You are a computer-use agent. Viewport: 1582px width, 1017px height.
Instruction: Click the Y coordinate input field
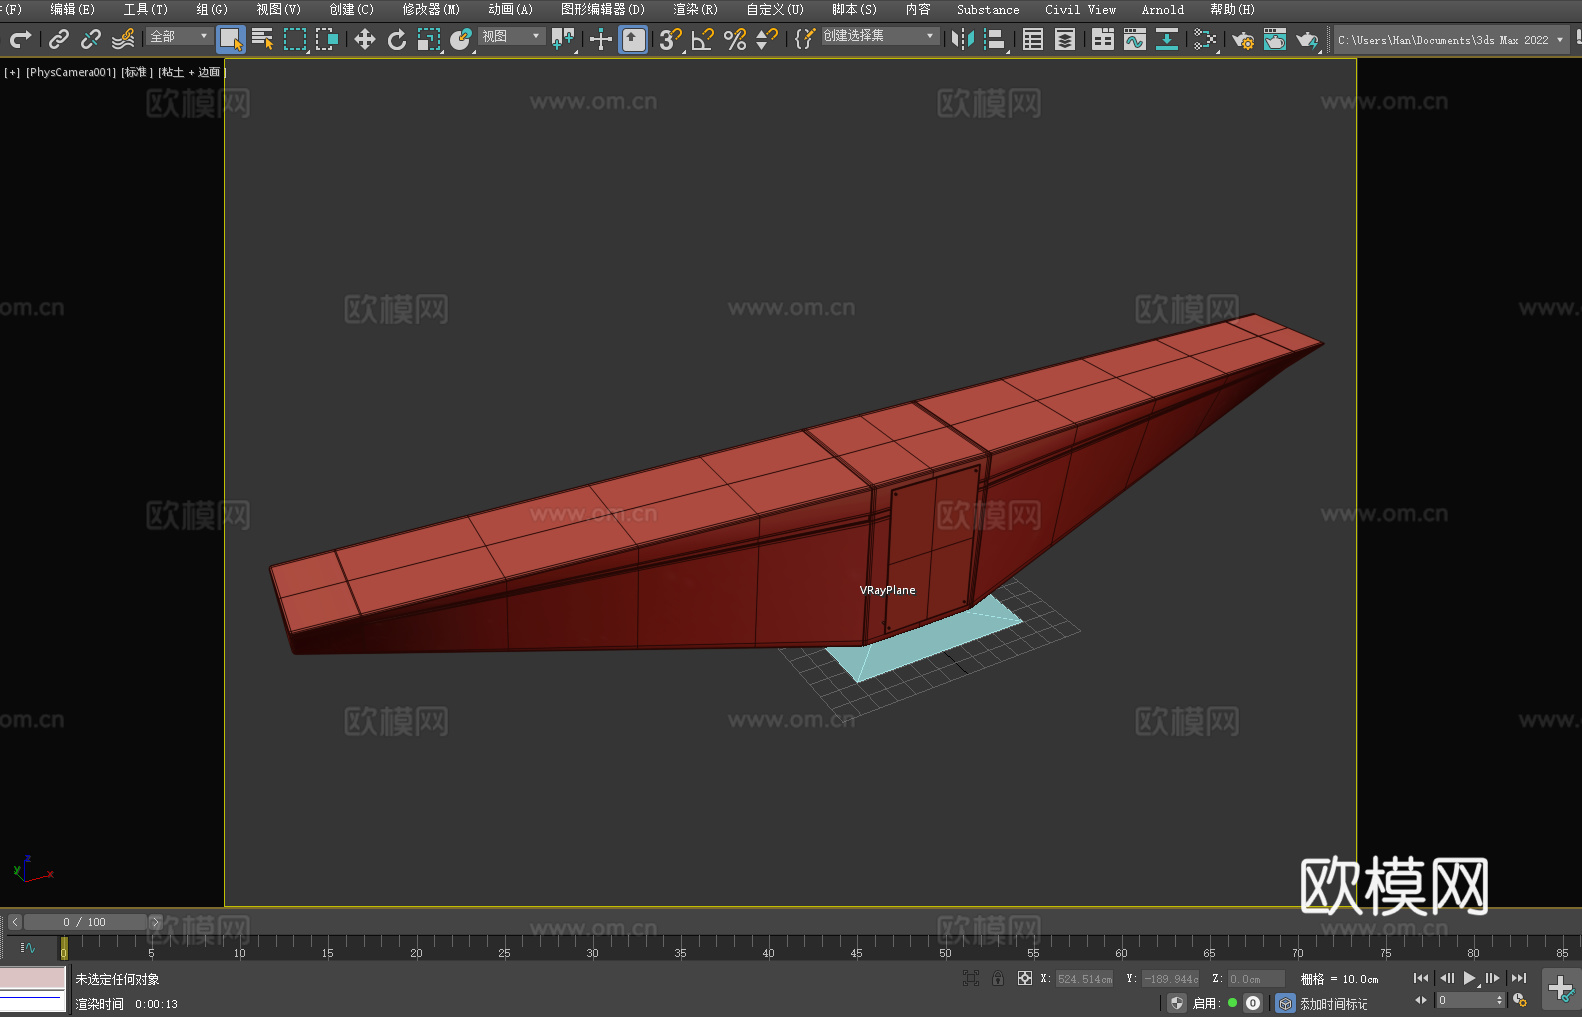[1171, 979]
